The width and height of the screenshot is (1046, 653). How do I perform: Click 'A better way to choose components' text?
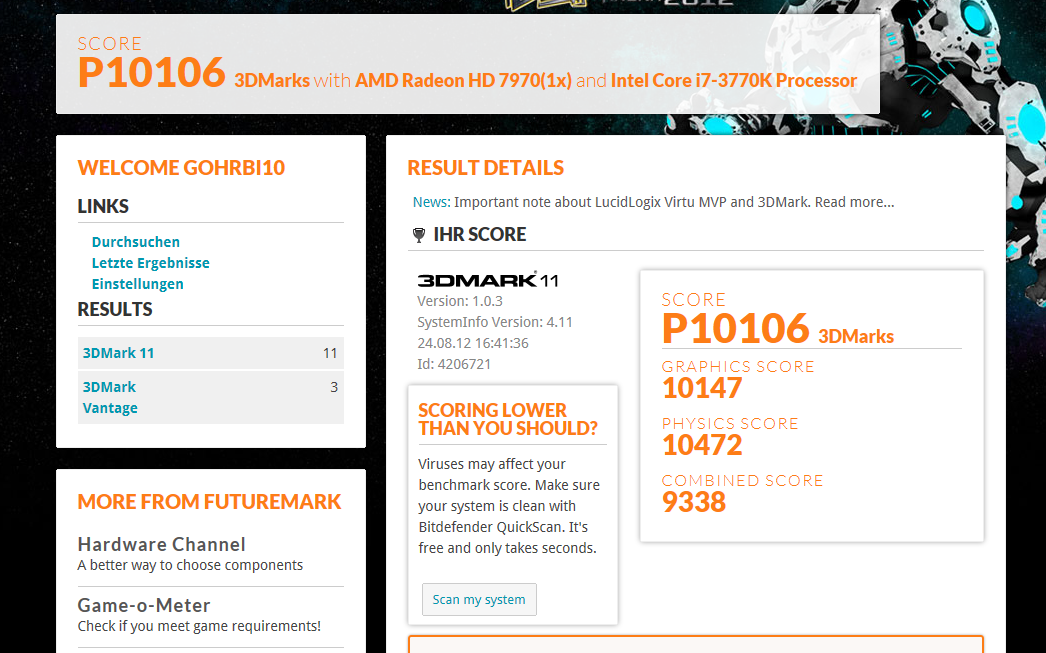[x=190, y=565]
